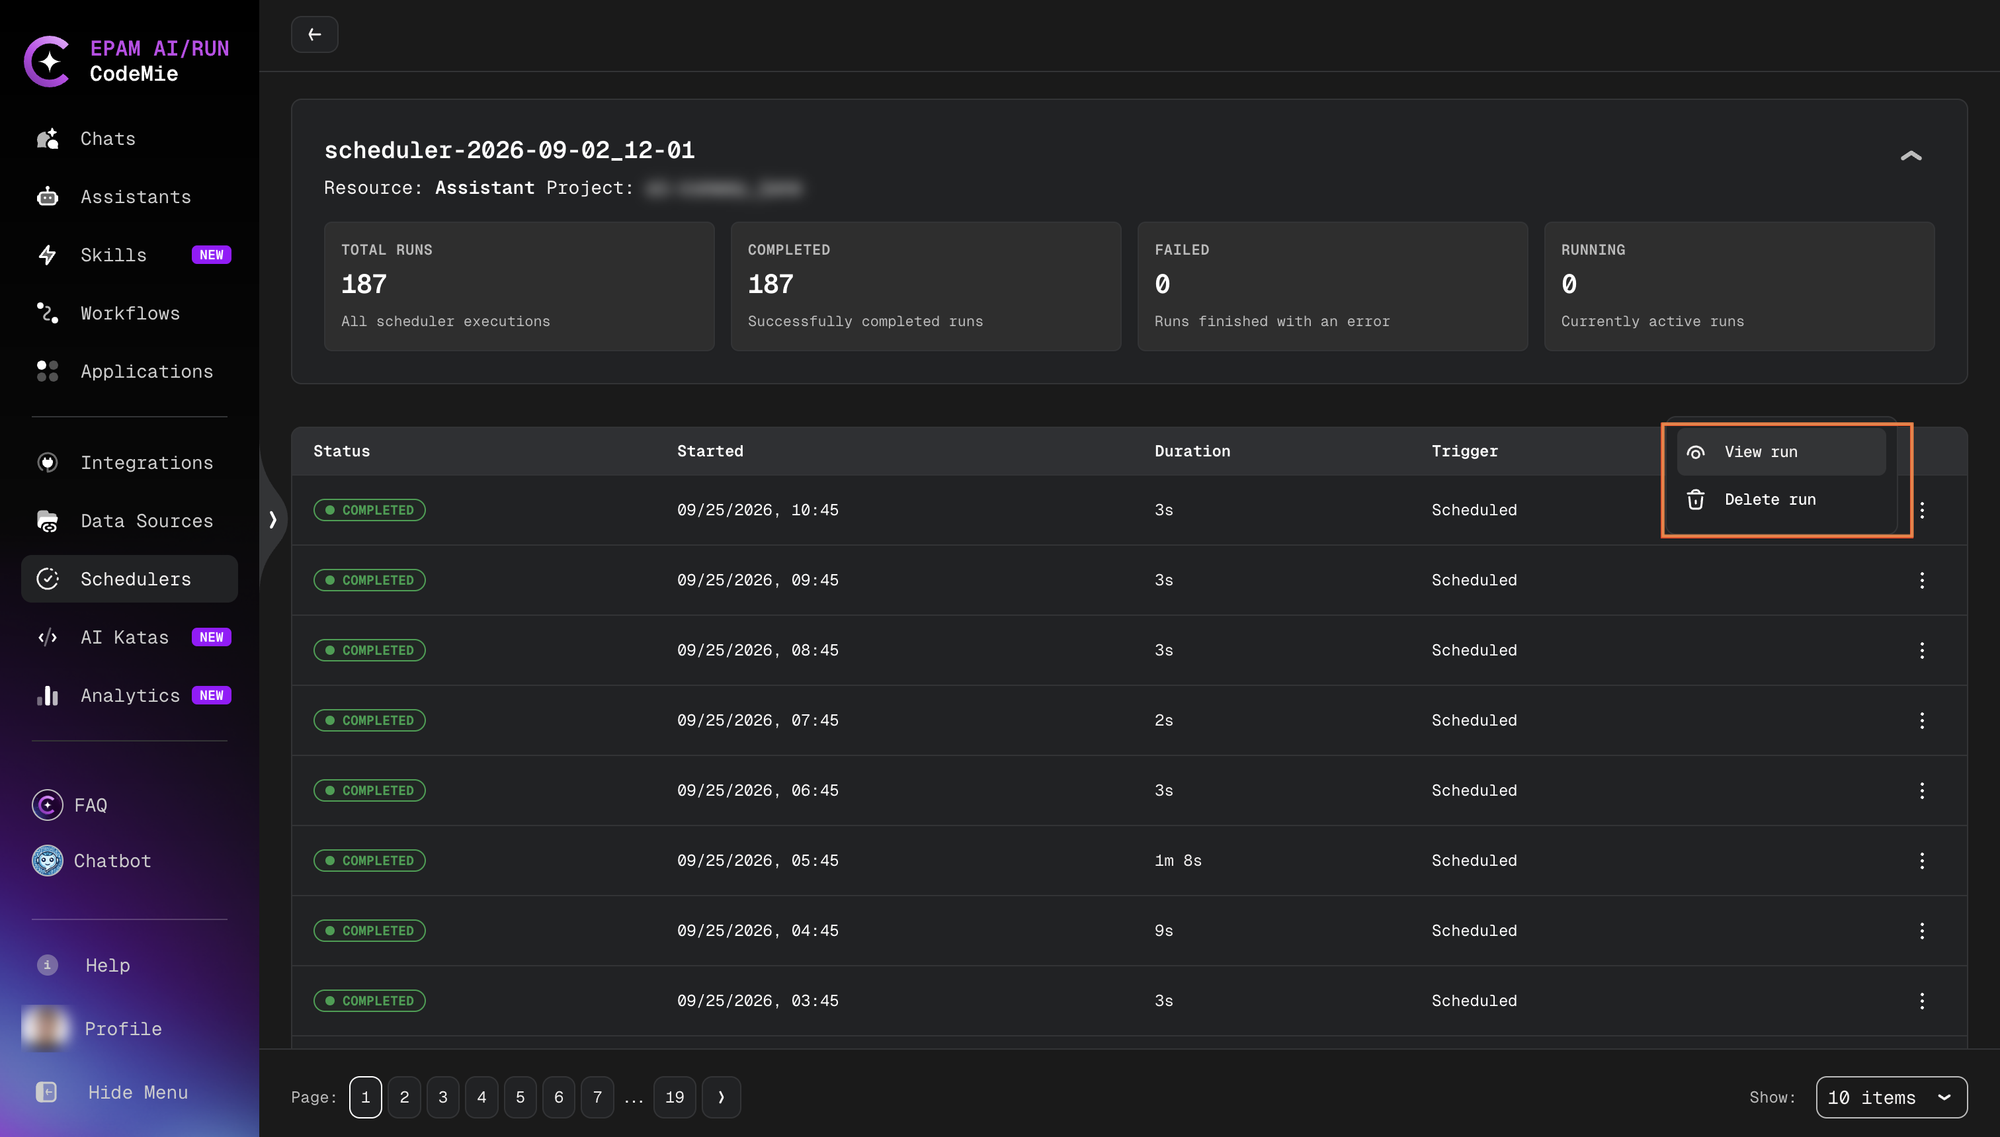Open Data Sources in the sidebar
Image resolution: width=2000 pixels, height=1137 pixels.
(130, 521)
